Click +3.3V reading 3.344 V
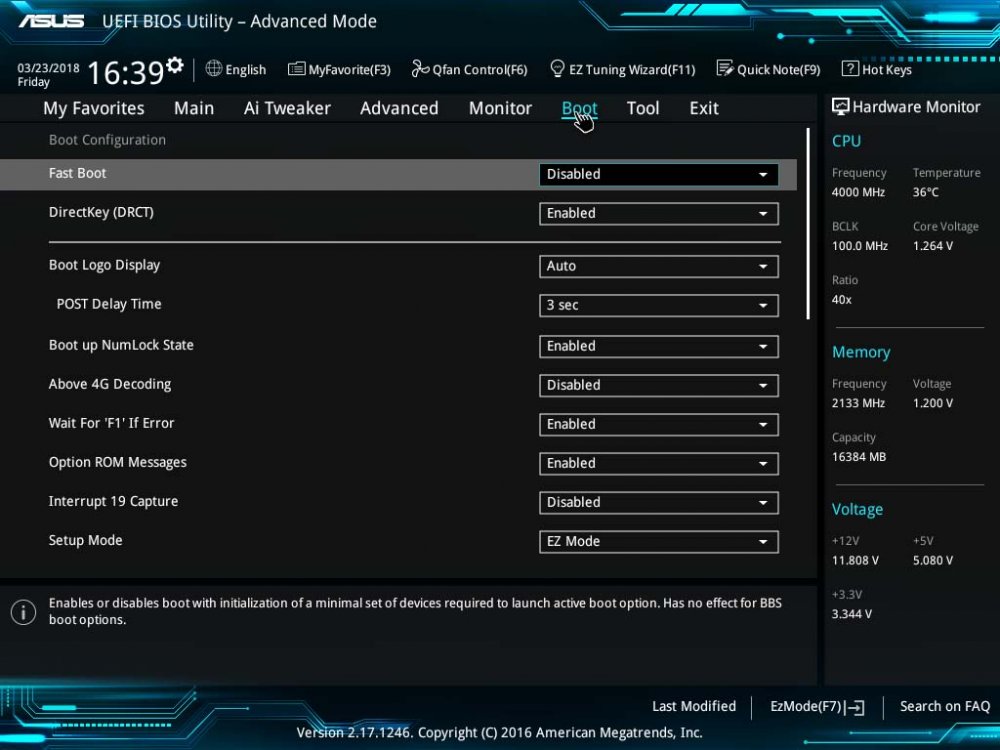 [x=852, y=614]
